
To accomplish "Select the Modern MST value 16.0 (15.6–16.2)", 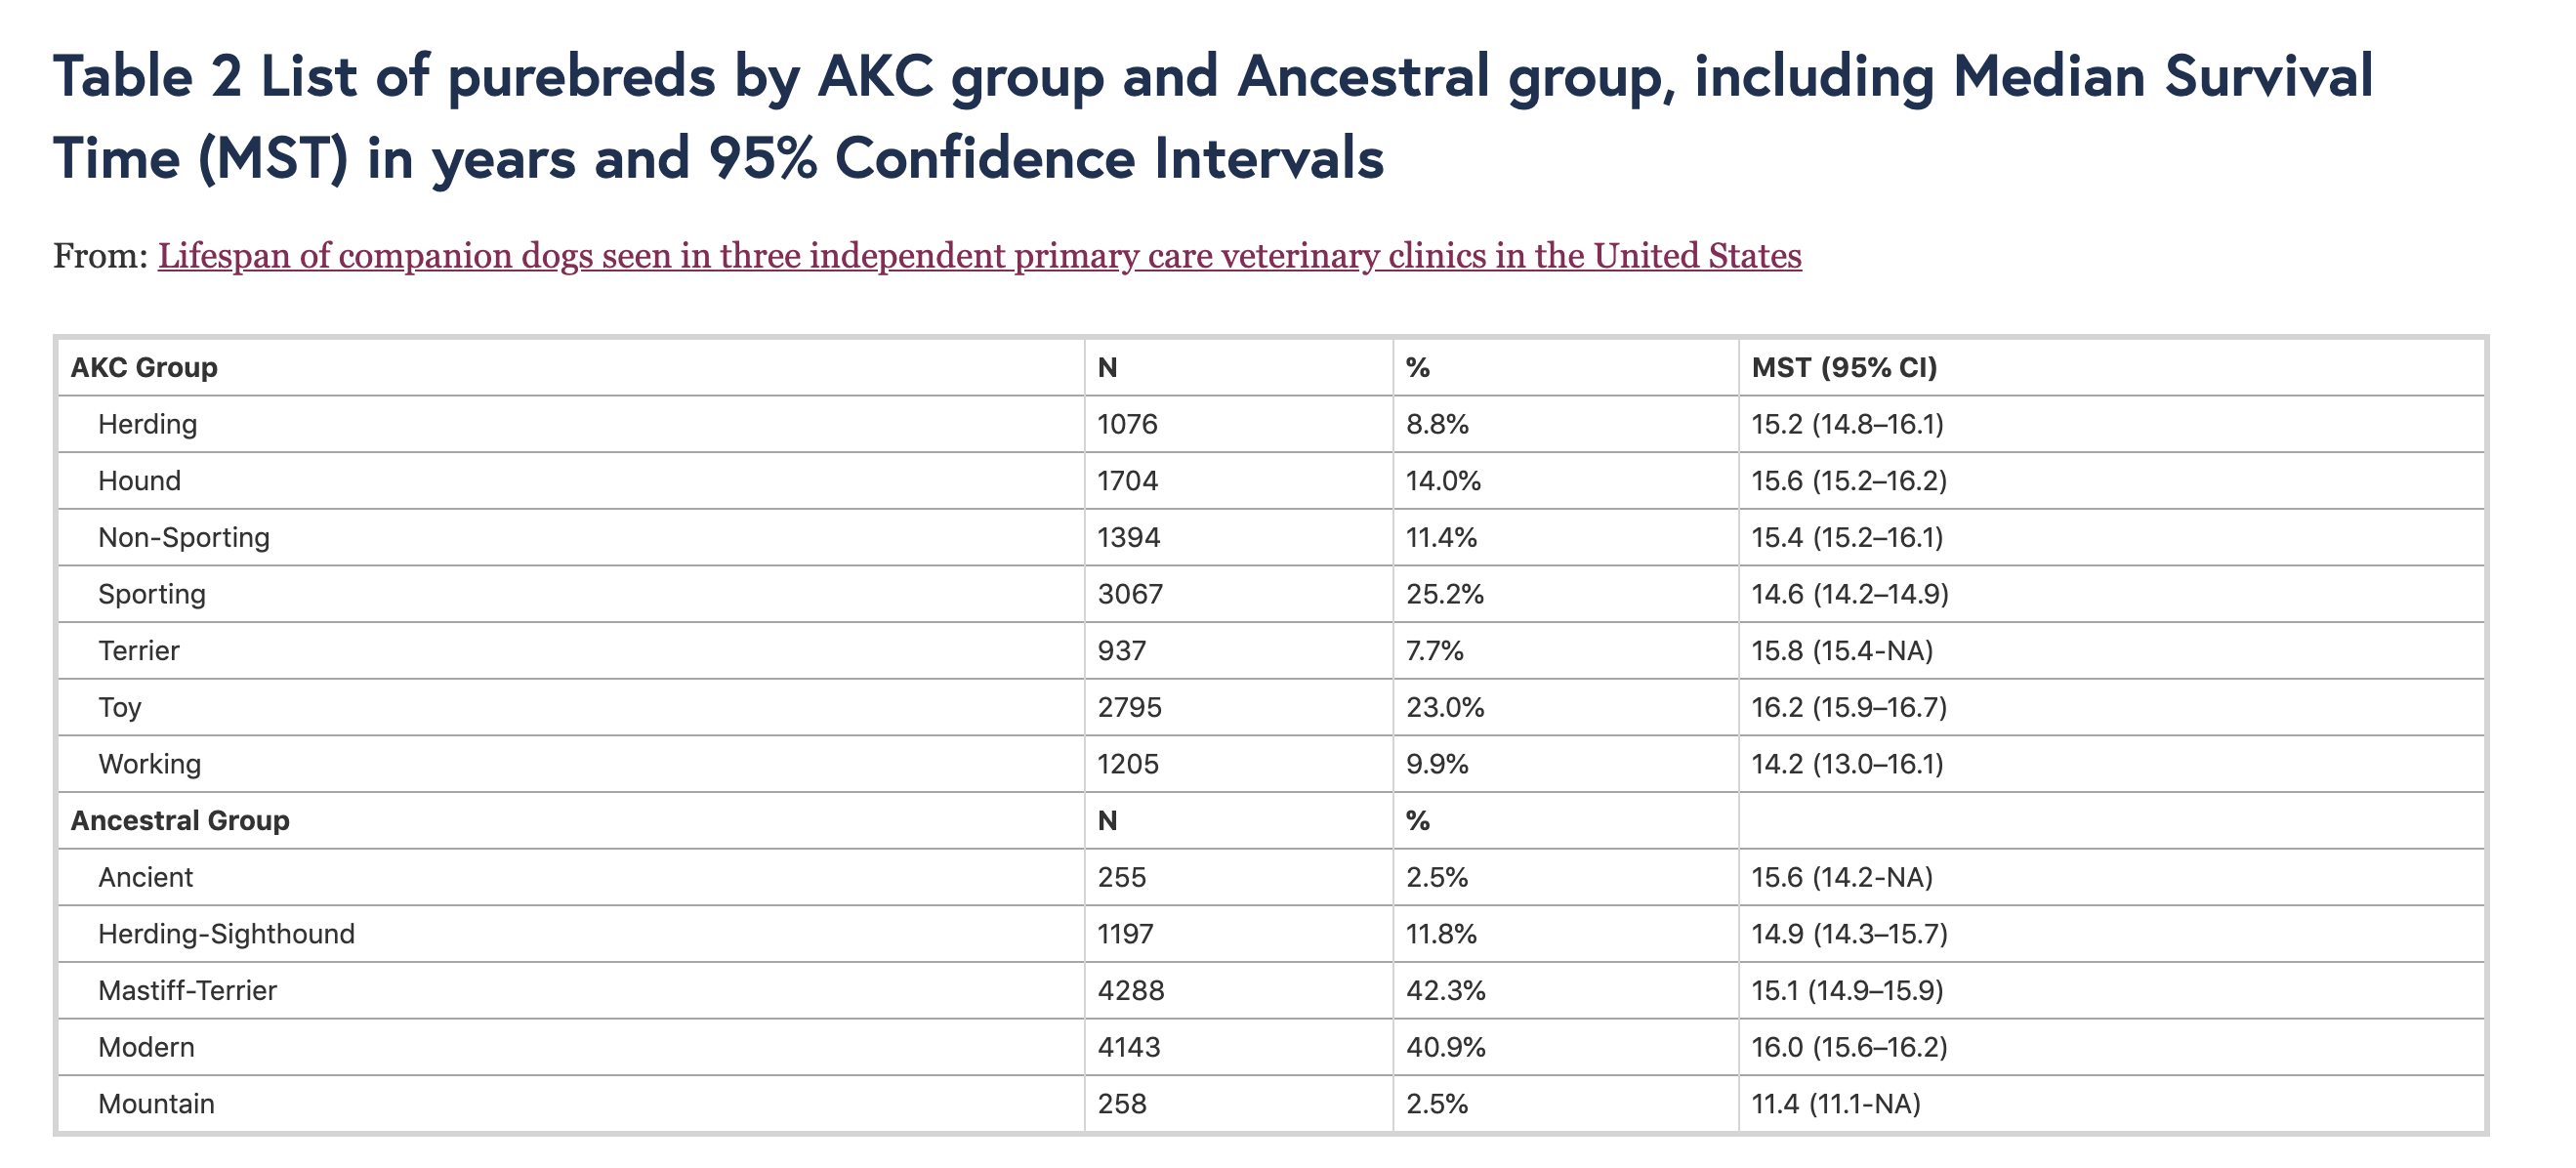I will [1849, 1048].
